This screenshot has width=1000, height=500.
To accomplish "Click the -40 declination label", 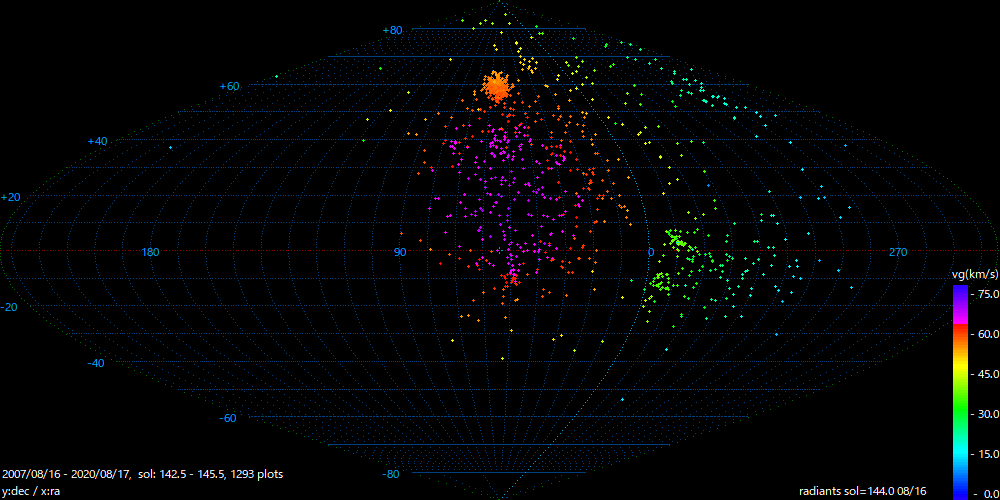I will click(95, 363).
